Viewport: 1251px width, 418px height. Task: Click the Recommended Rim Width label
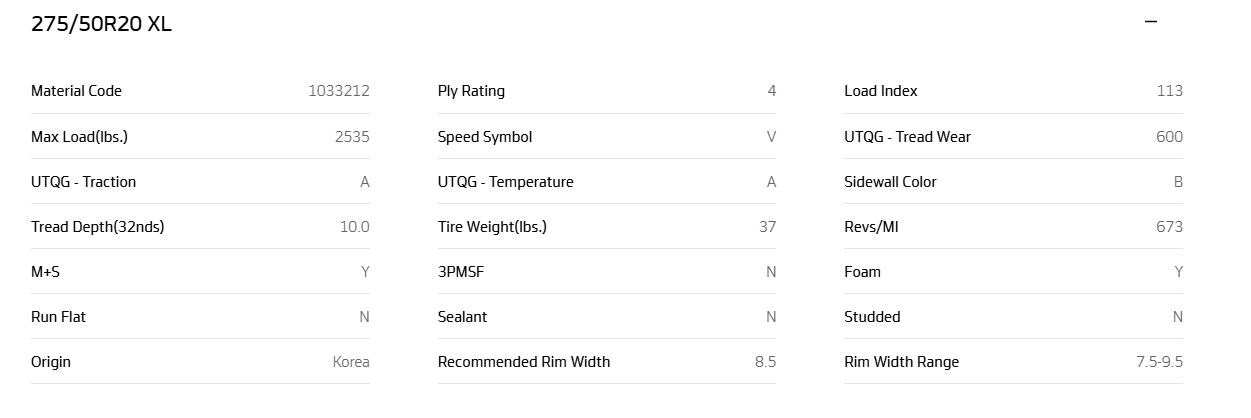523,362
